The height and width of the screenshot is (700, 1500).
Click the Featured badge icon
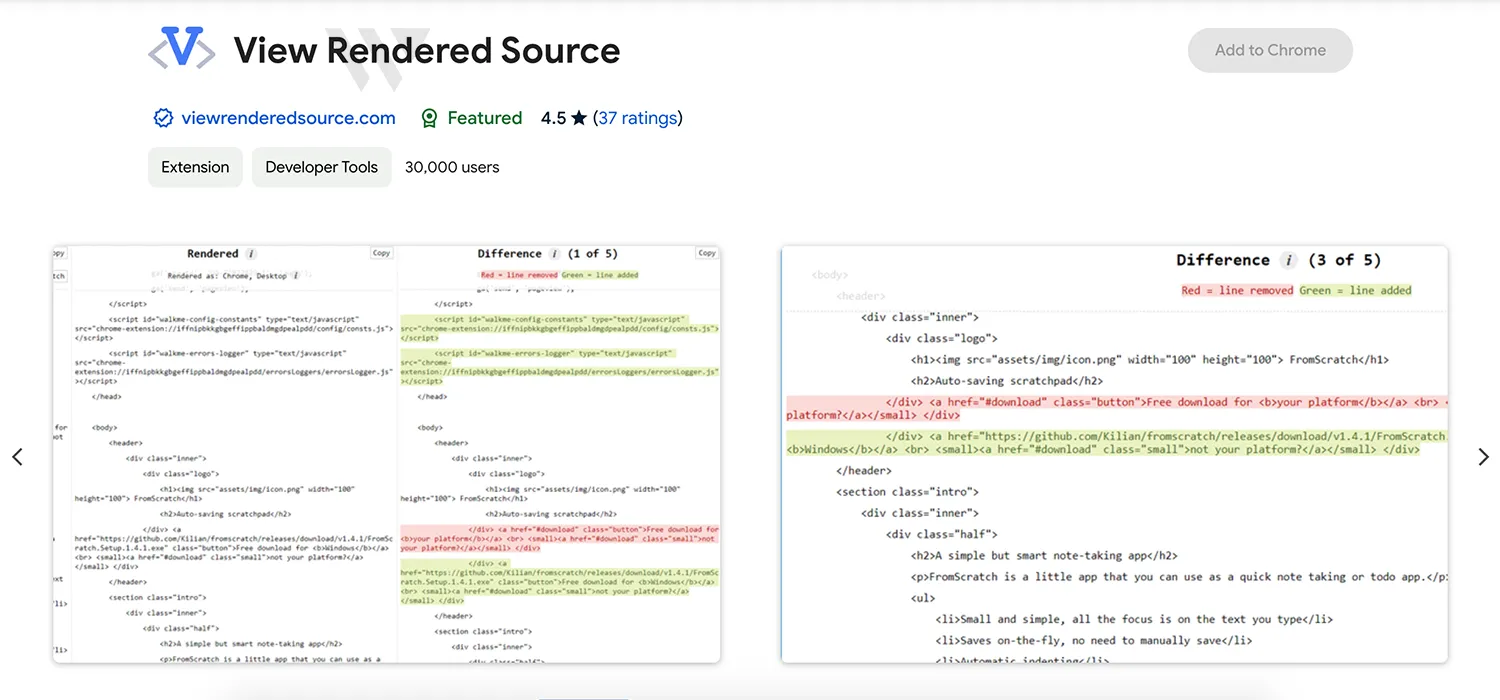click(x=429, y=118)
